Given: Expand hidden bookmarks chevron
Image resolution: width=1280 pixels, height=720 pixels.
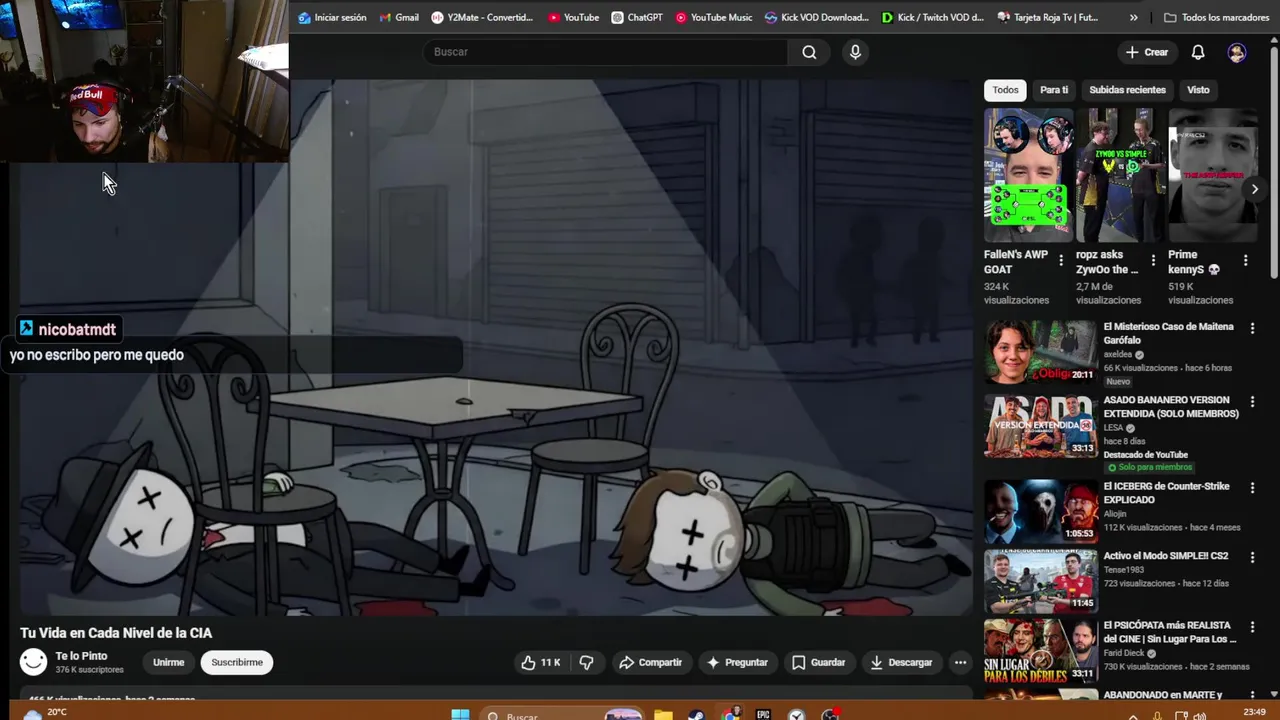Looking at the screenshot, I should [x=1133, y=17].
